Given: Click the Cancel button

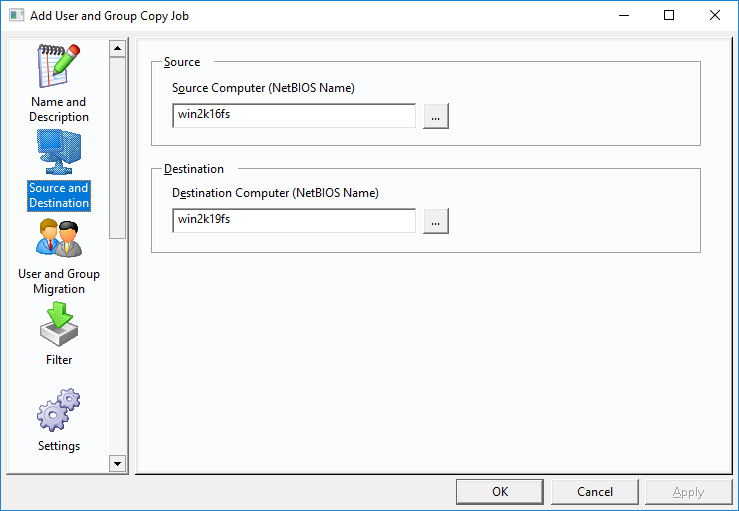Looking at the screenshot, I should 595,492.
